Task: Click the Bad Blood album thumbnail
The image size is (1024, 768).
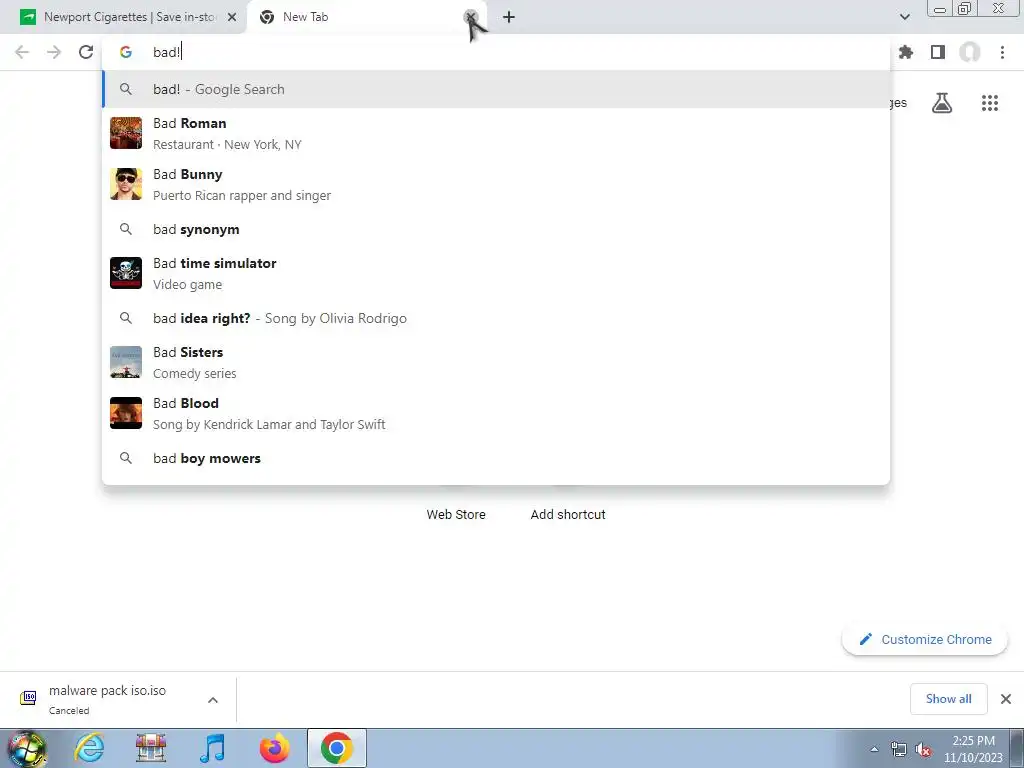Action: [125, 413]
